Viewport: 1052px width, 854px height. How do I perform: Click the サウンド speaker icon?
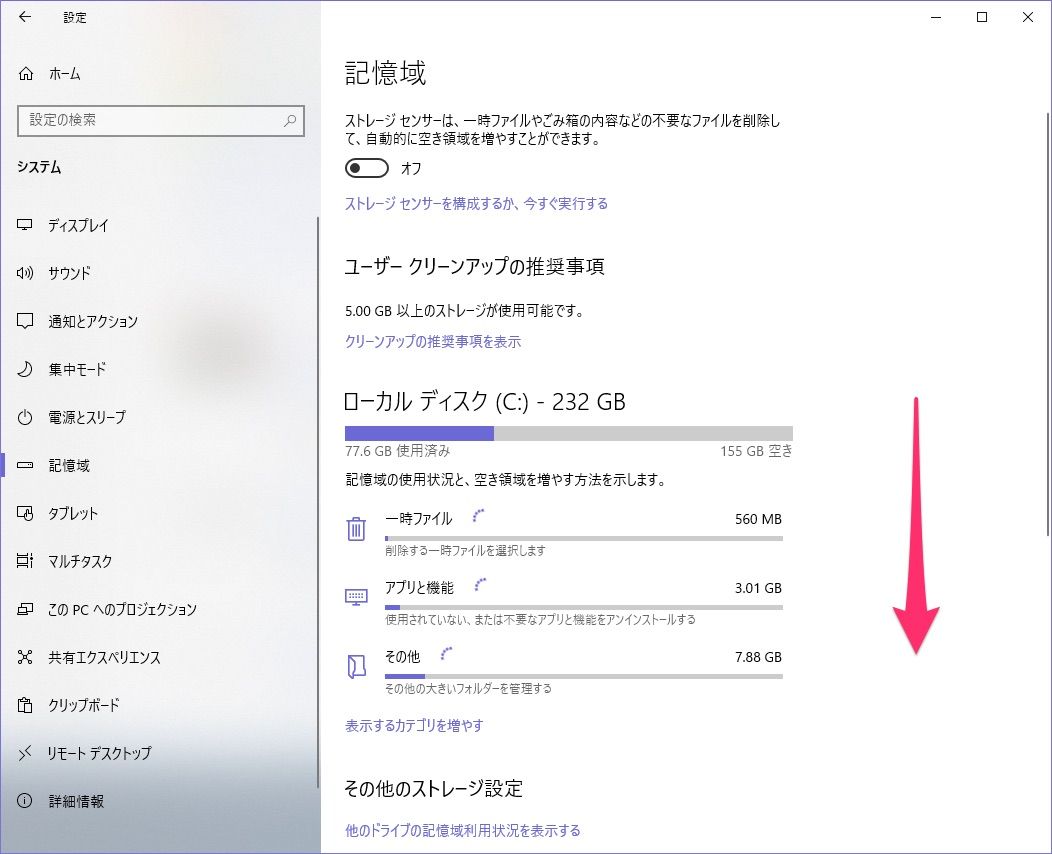point(25,273)
